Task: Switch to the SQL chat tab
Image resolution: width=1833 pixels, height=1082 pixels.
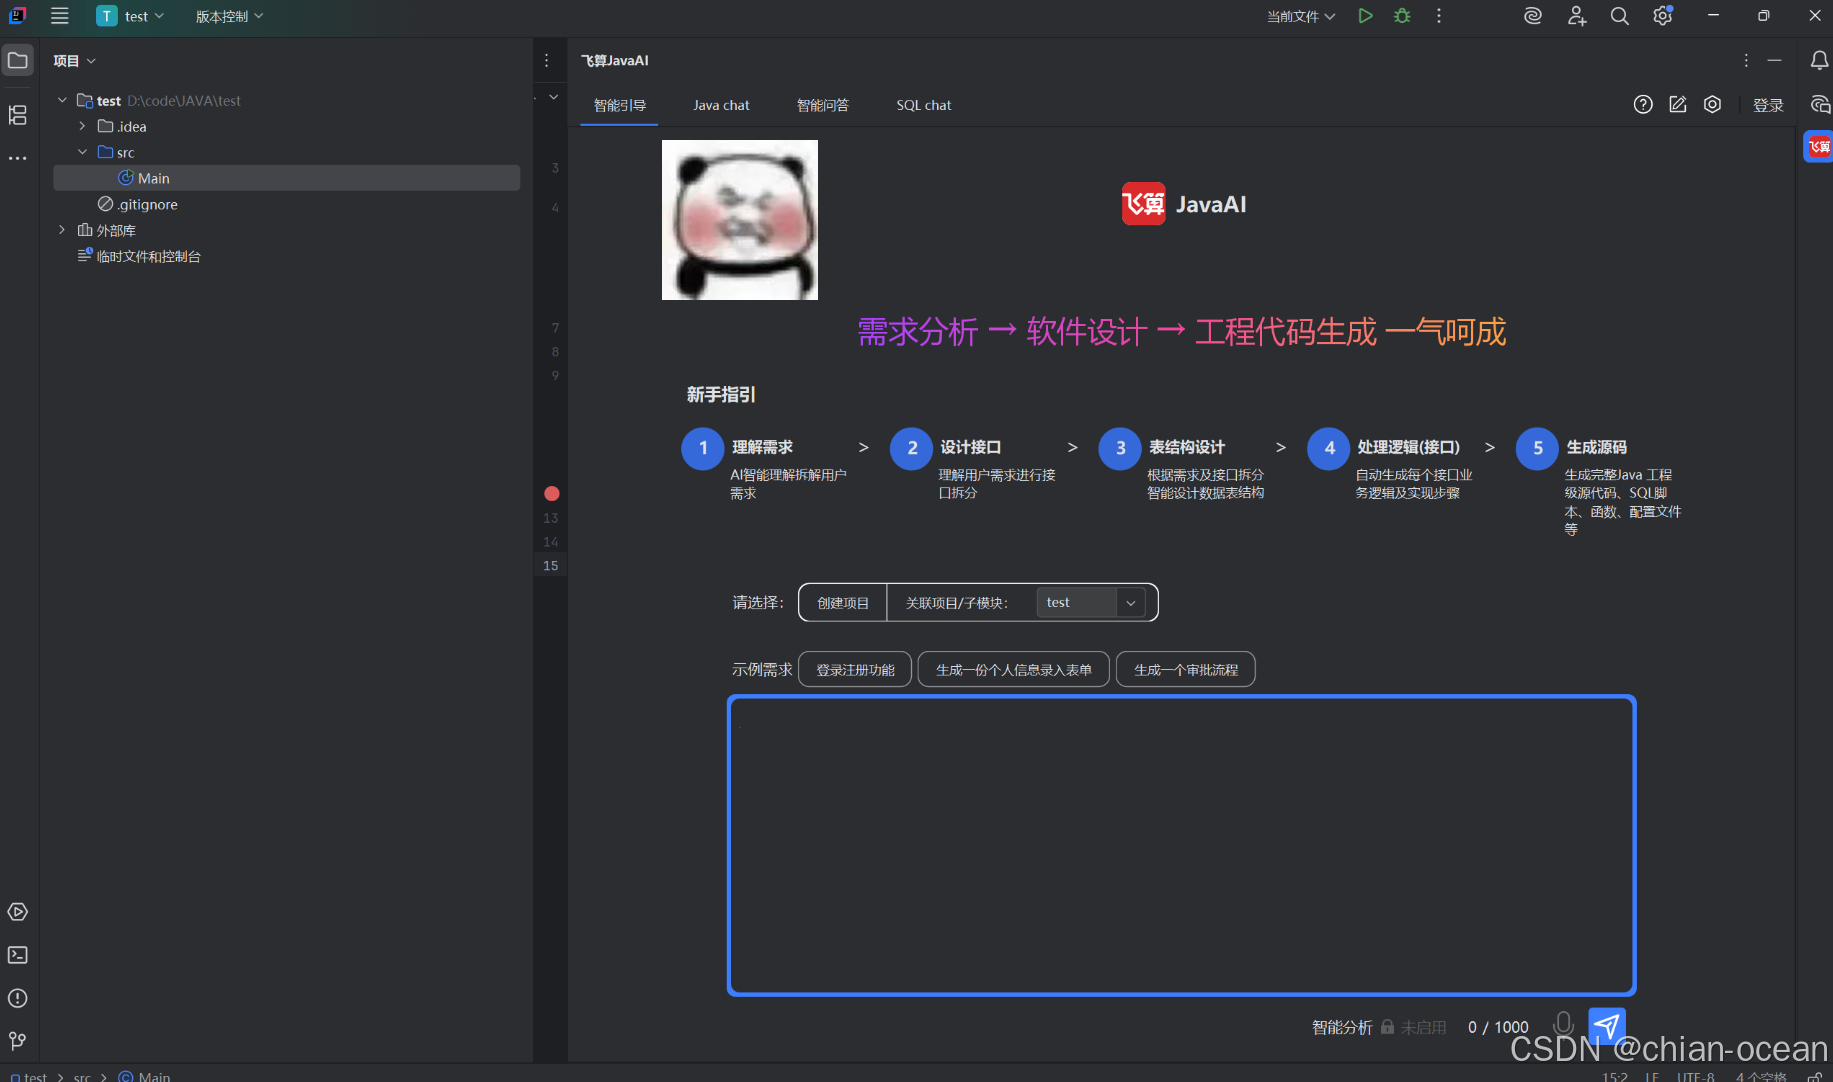Action: 924,105
